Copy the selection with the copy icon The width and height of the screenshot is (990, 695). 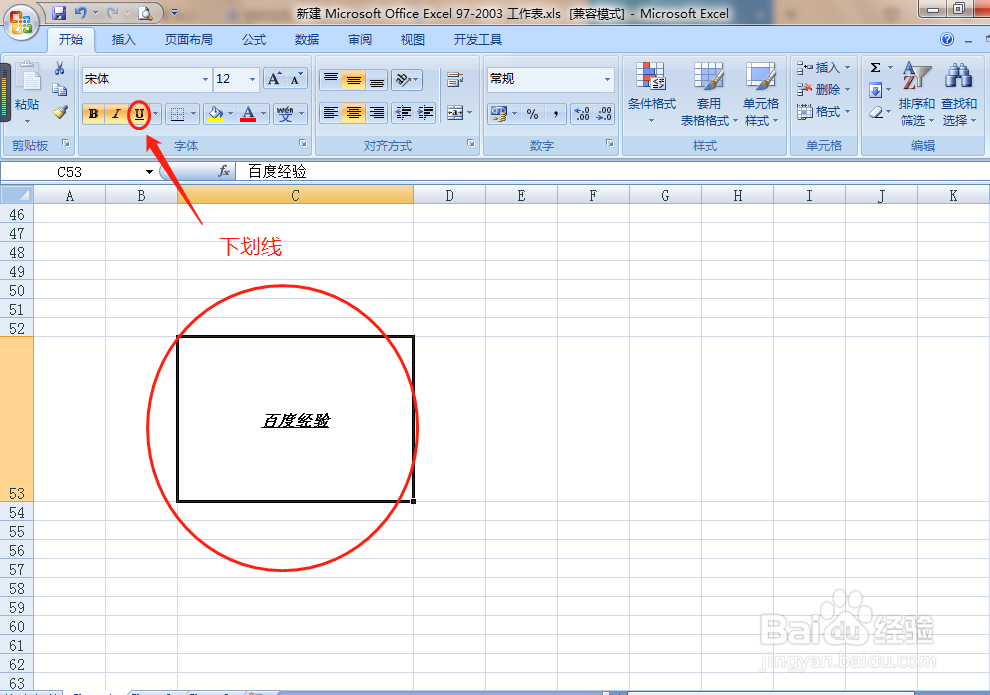[60, 90]
